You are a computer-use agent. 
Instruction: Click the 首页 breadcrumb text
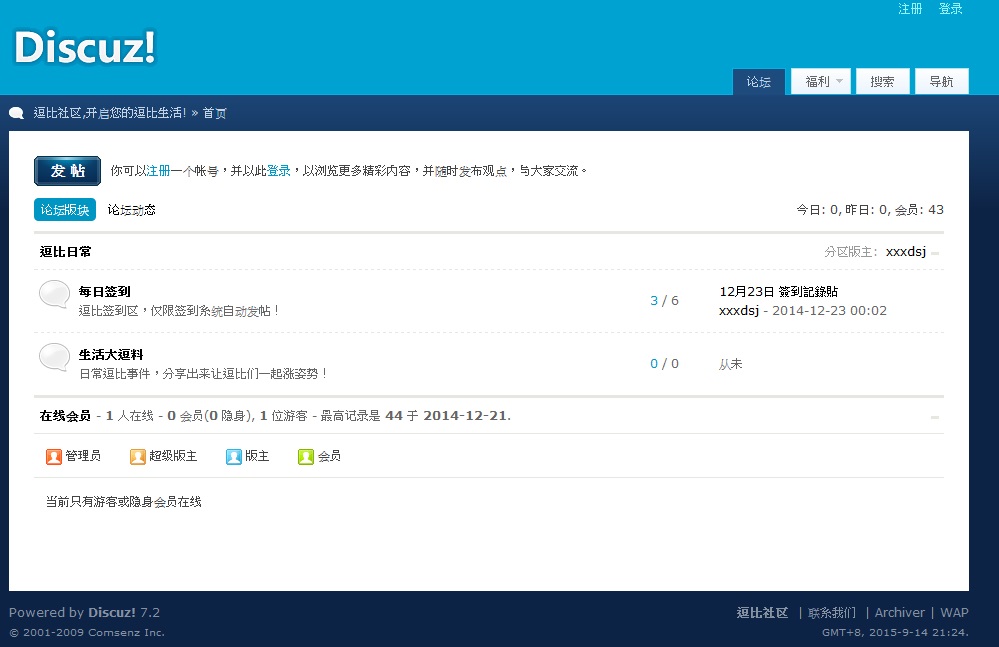[215, 113]
